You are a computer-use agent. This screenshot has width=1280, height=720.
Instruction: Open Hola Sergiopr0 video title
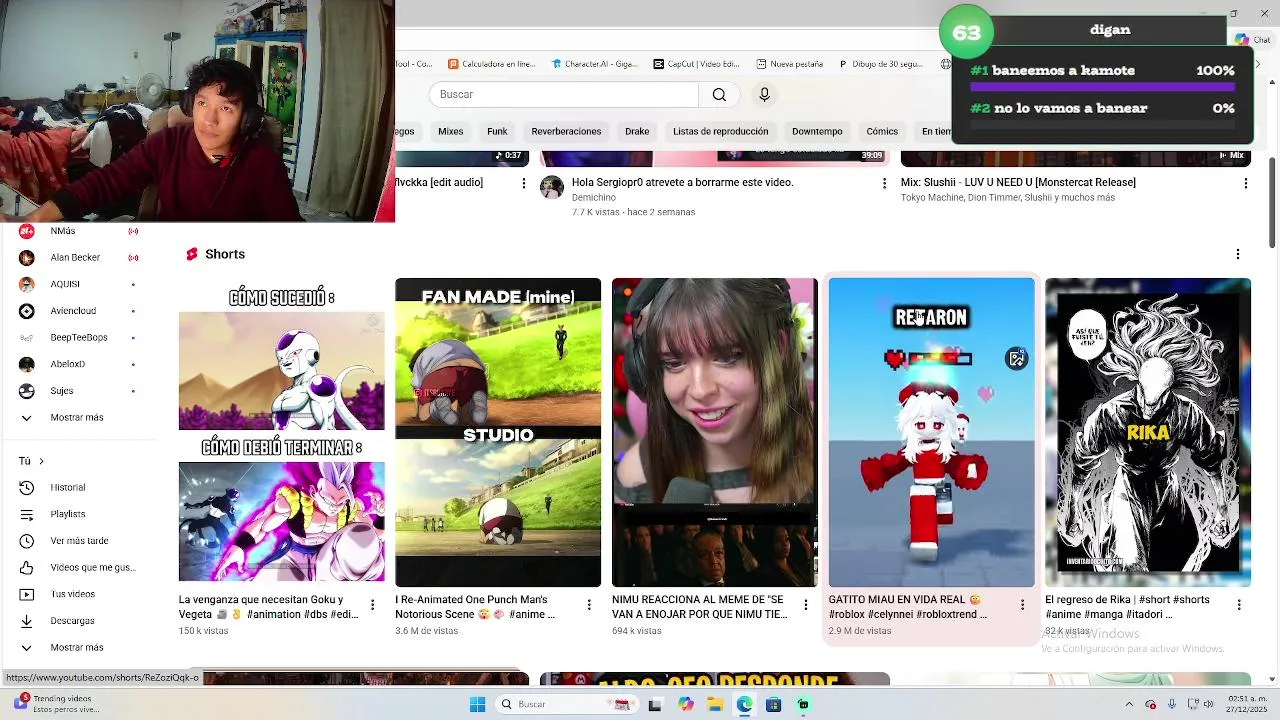(x=682, y=183)
